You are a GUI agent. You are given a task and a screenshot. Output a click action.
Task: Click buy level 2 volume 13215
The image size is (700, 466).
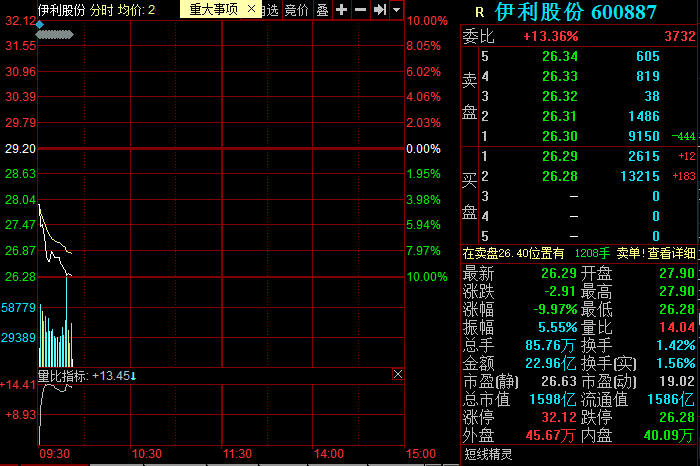click(640, 176)
